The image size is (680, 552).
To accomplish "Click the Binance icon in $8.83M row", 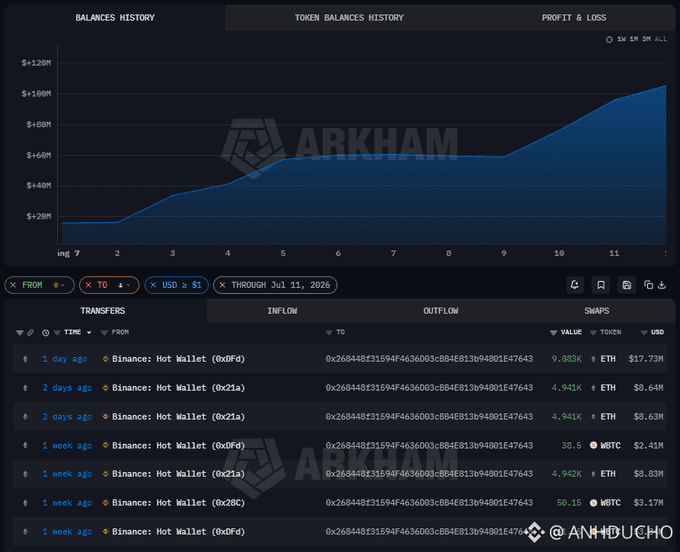I will pyautogui.click(x=105, y=474).
